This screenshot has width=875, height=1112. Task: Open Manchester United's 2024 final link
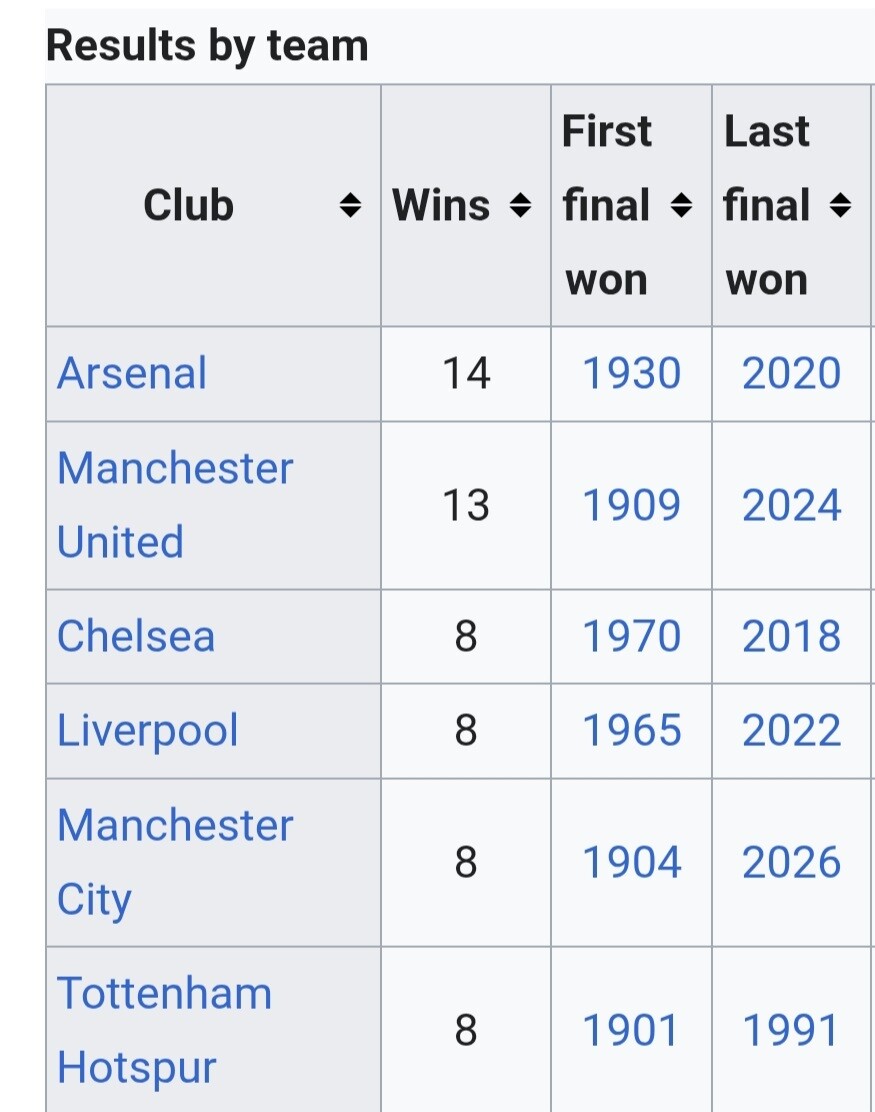[x=791, y=505]
